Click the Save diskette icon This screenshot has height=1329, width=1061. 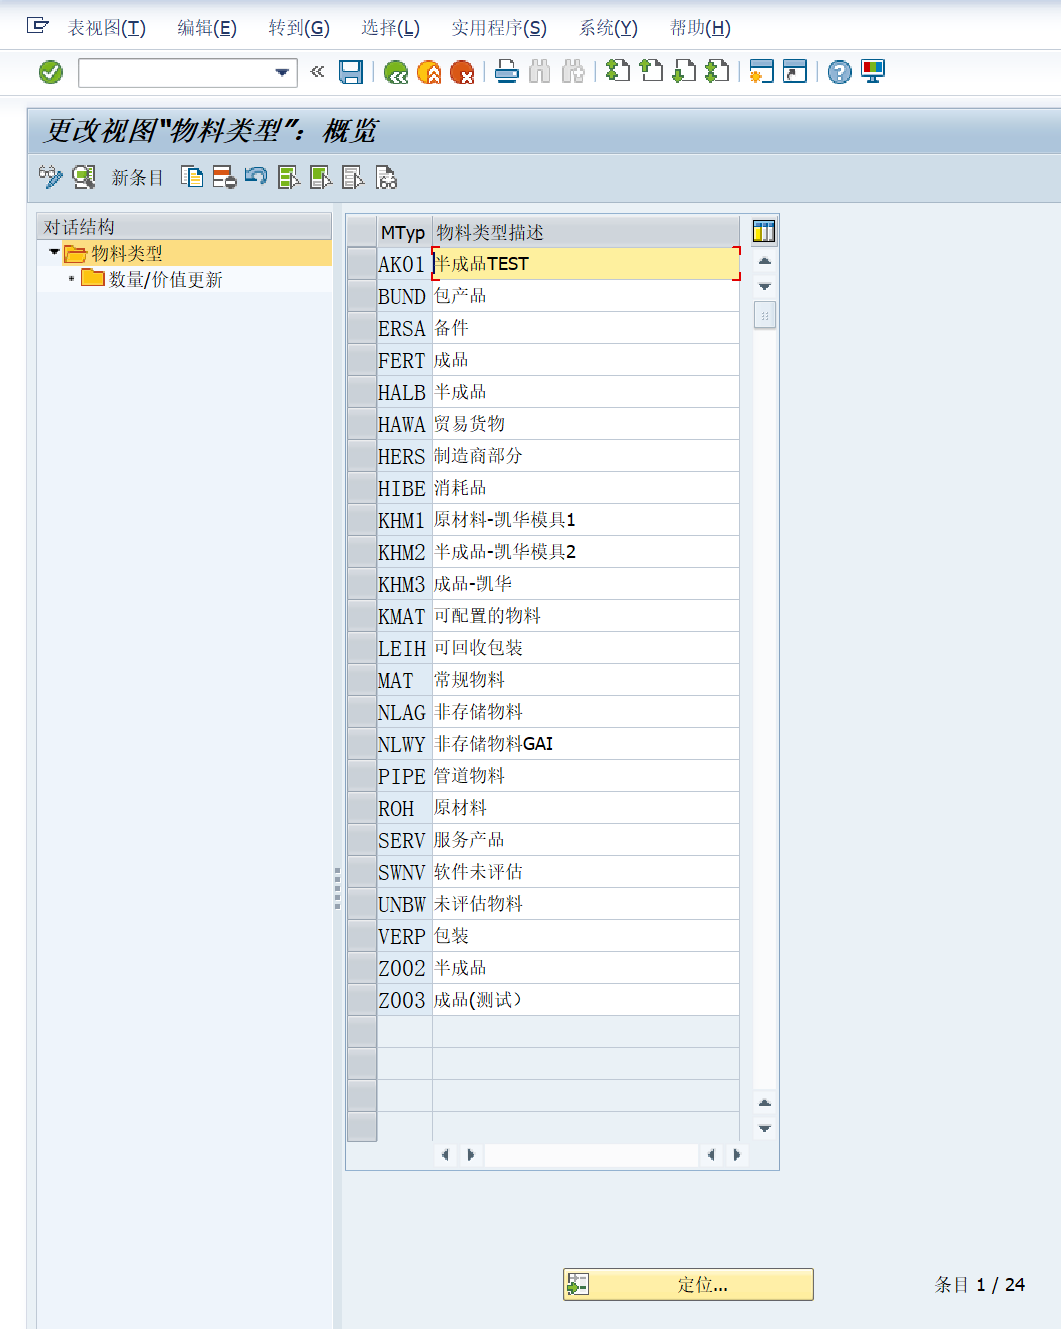click(351, 72)
